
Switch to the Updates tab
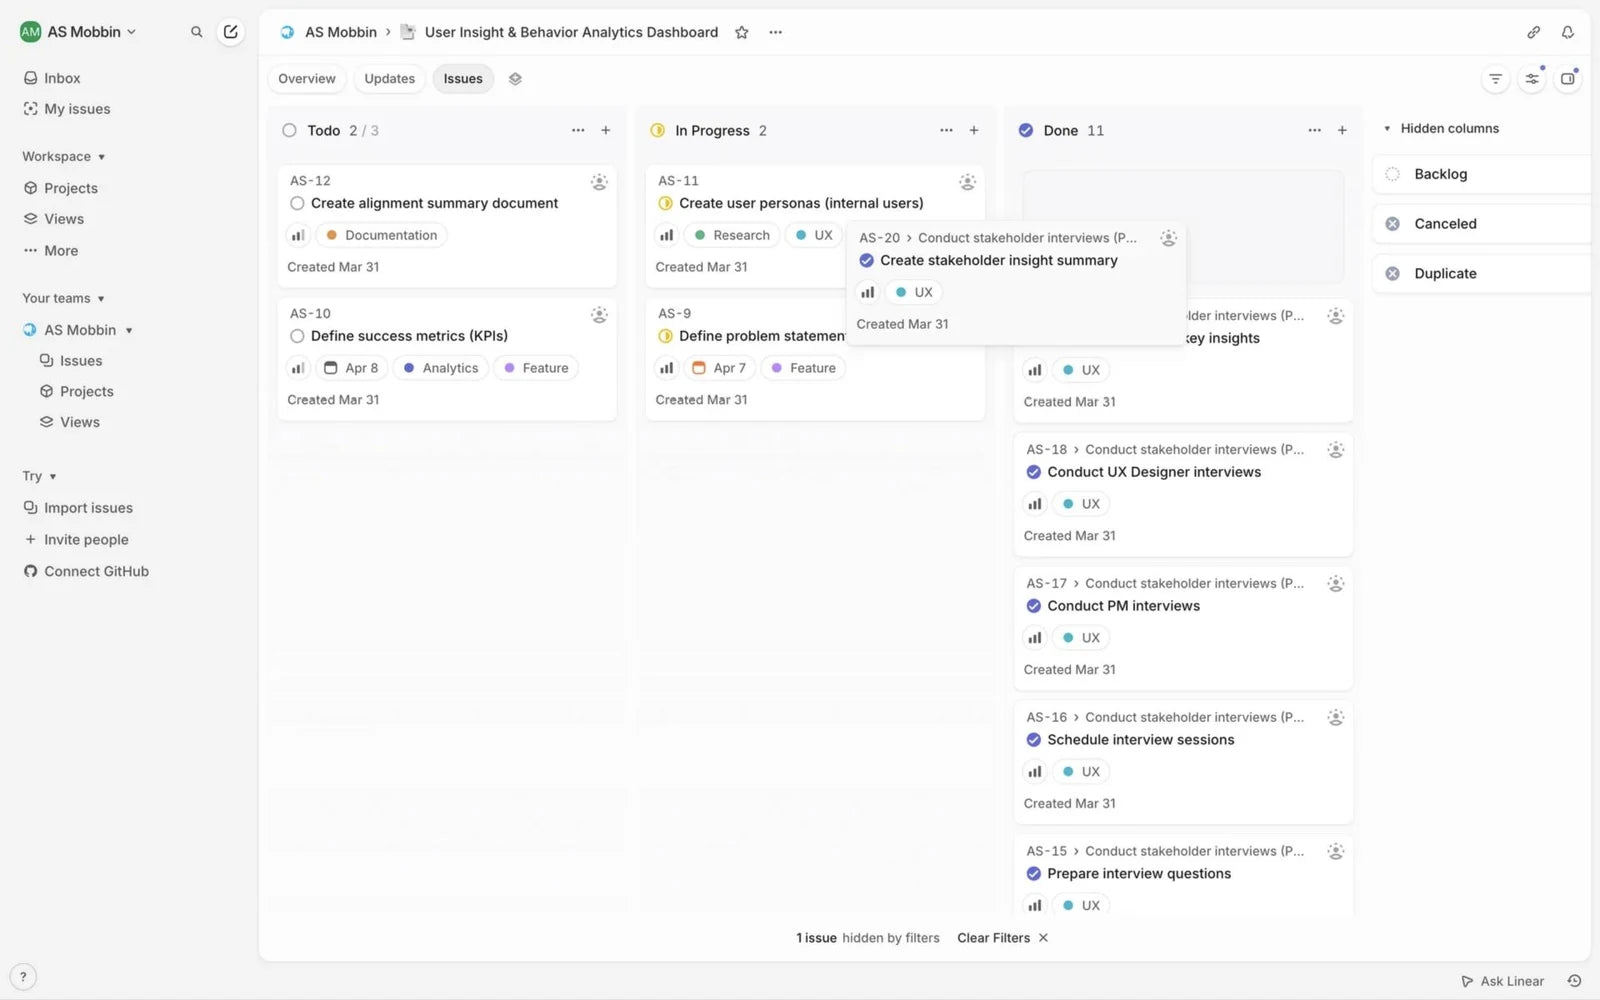[389, 79]
